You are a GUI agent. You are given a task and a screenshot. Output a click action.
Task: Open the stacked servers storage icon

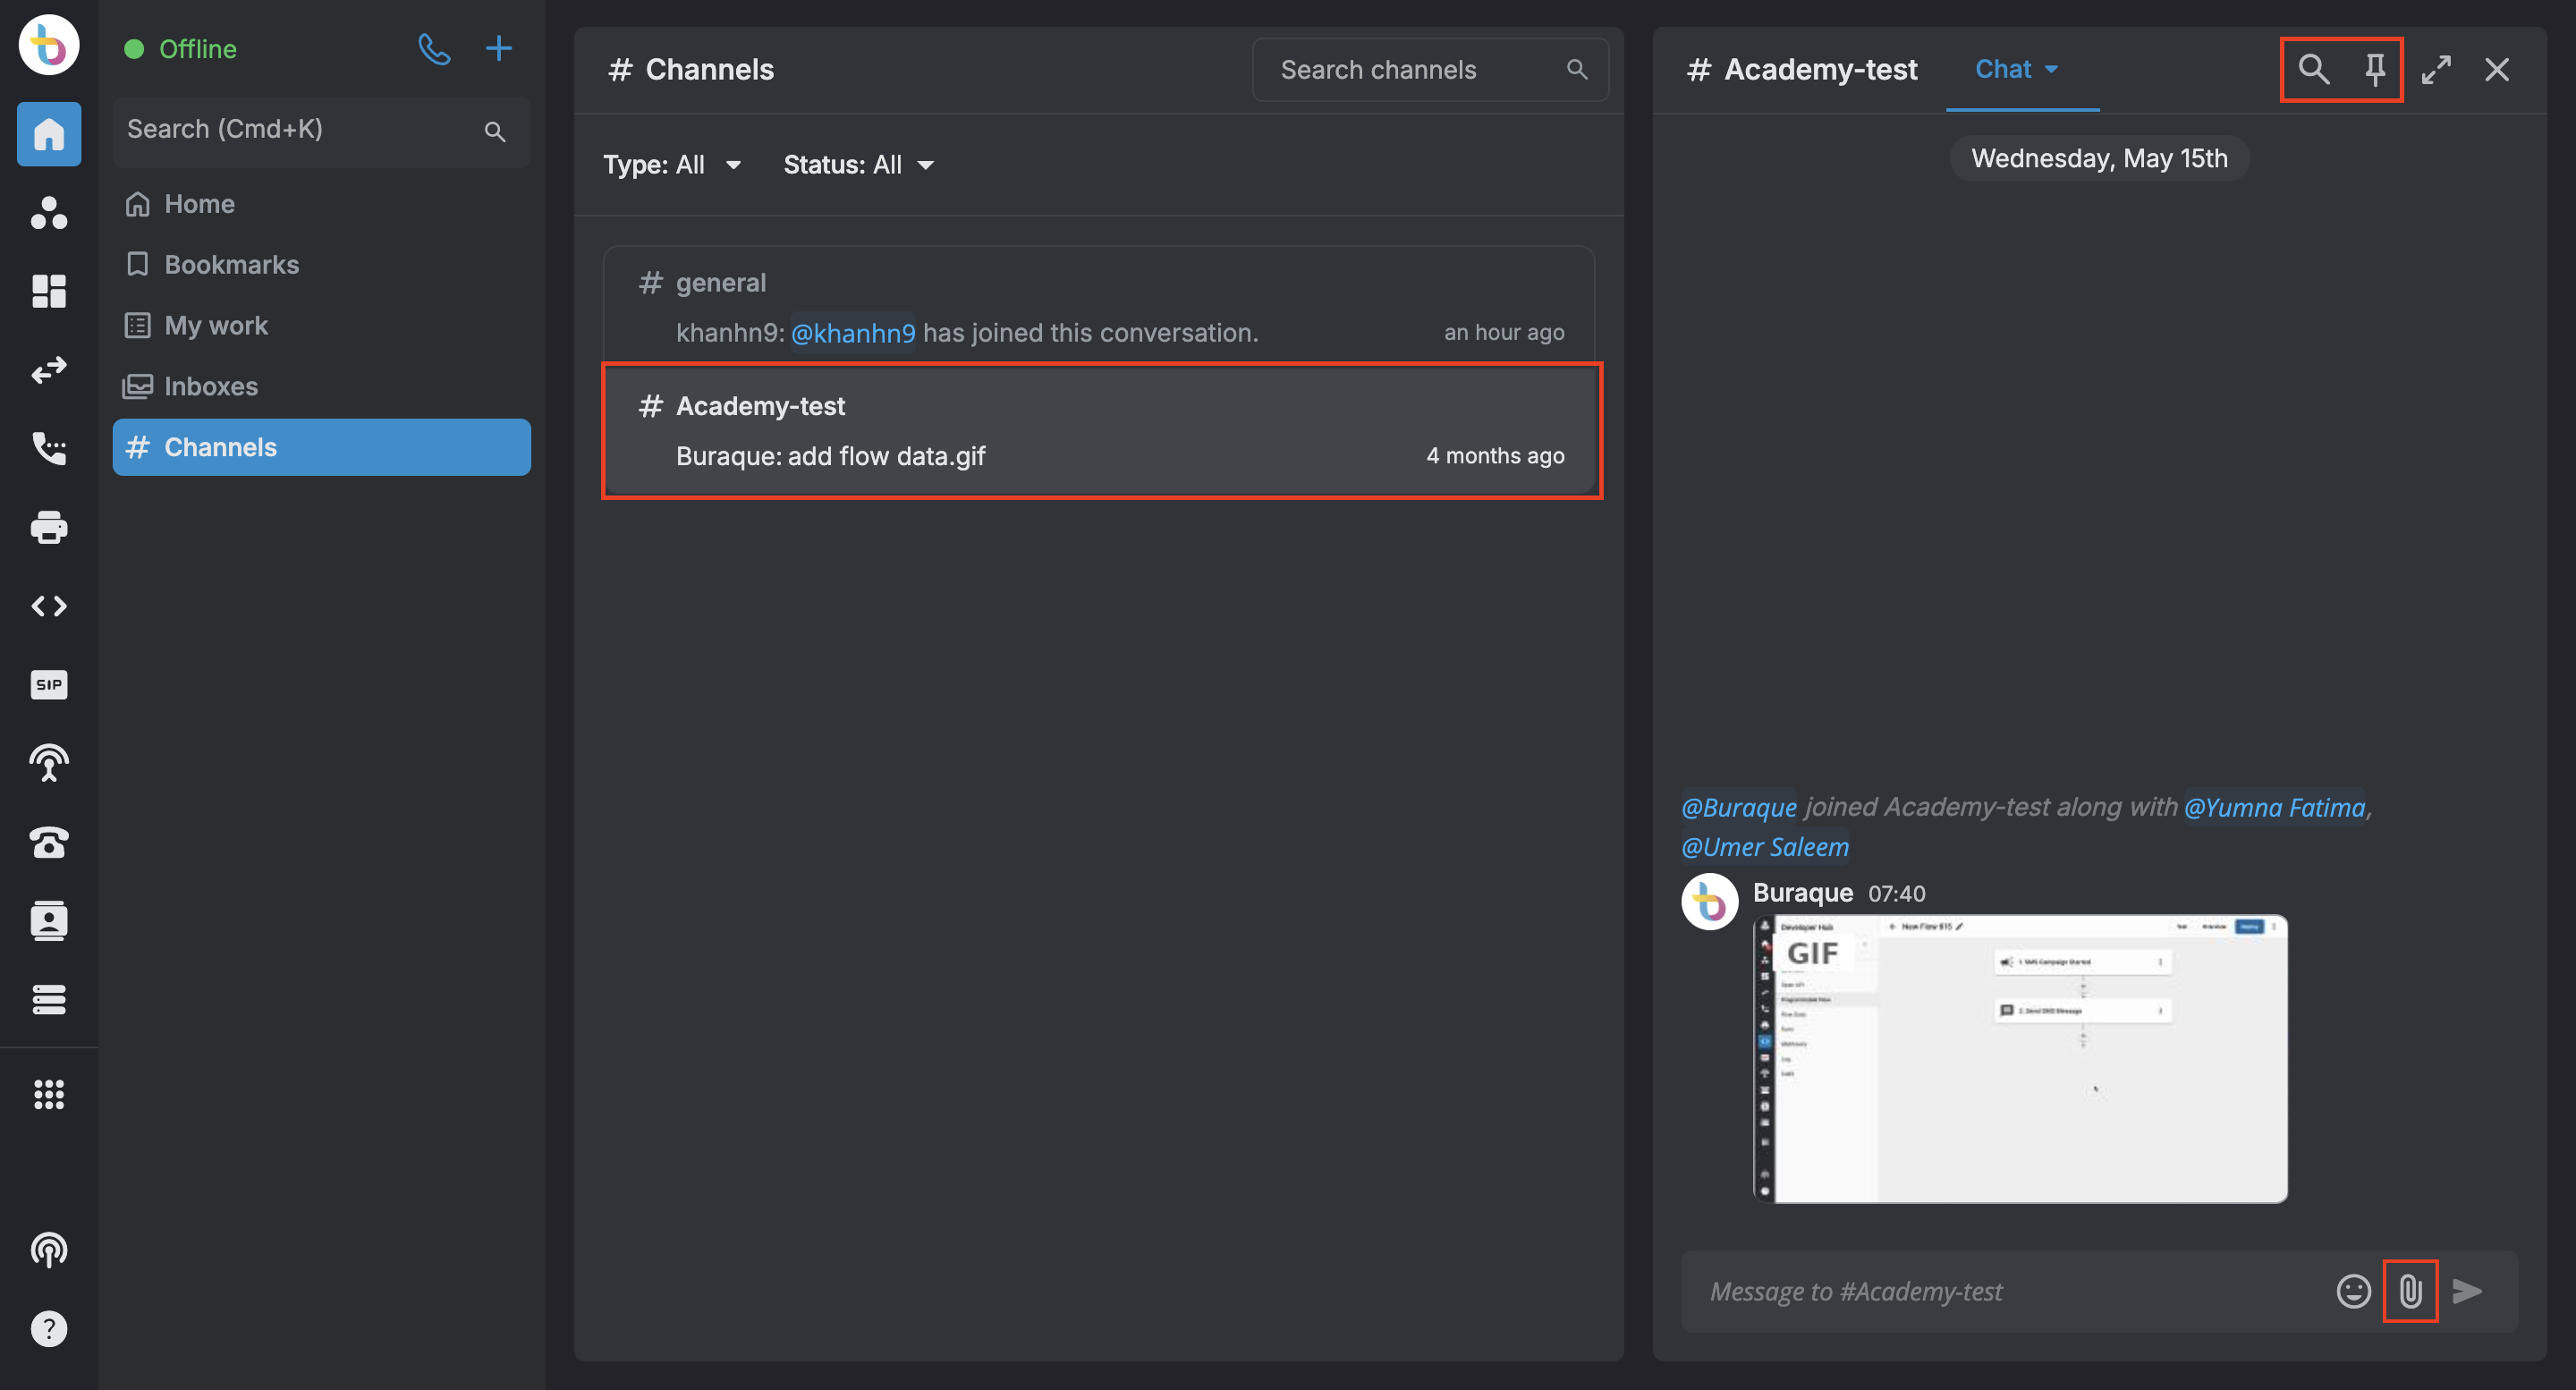coord(49,999)
